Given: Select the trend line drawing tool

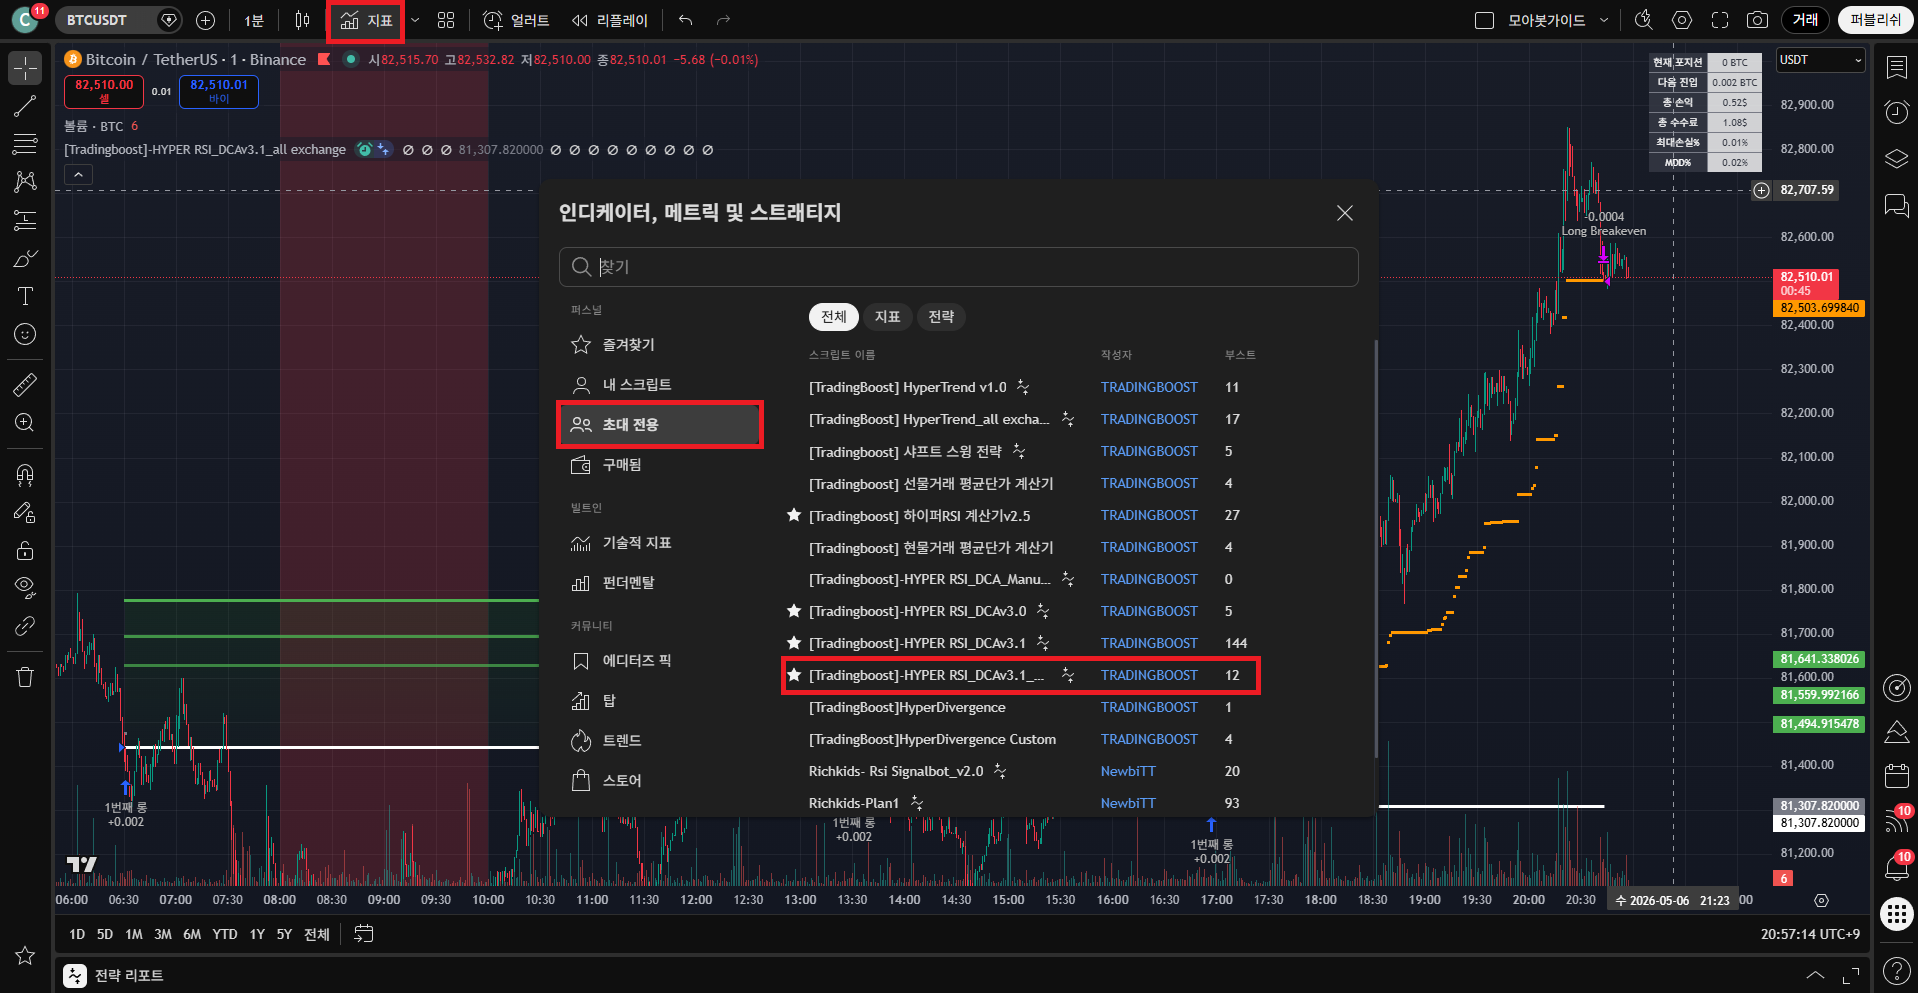Looking at the screenshot, I should pos(25,106).
